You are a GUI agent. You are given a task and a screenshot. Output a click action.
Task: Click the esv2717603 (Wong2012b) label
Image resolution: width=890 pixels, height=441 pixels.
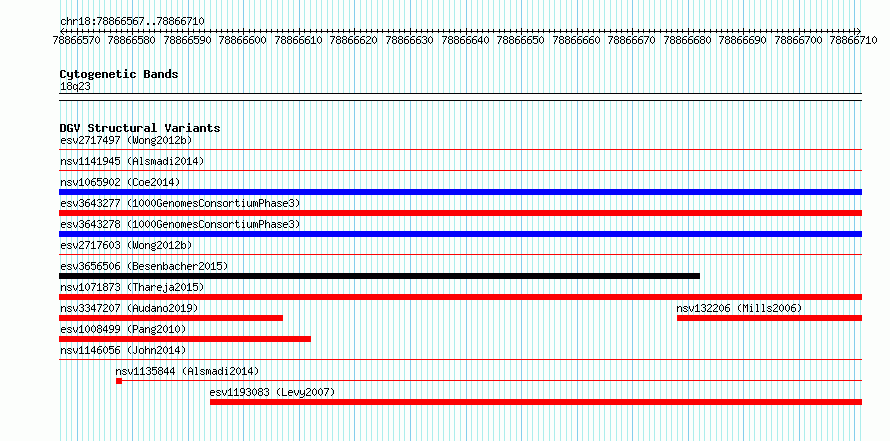click(x=126, y=245)
